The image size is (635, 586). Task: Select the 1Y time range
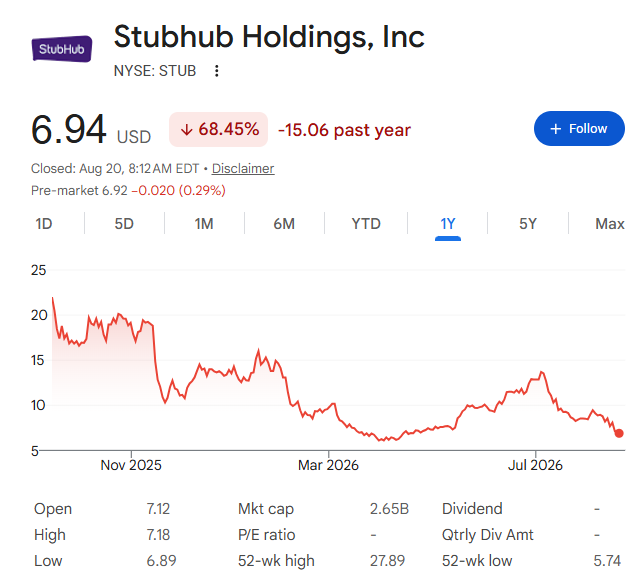(448, 224)
